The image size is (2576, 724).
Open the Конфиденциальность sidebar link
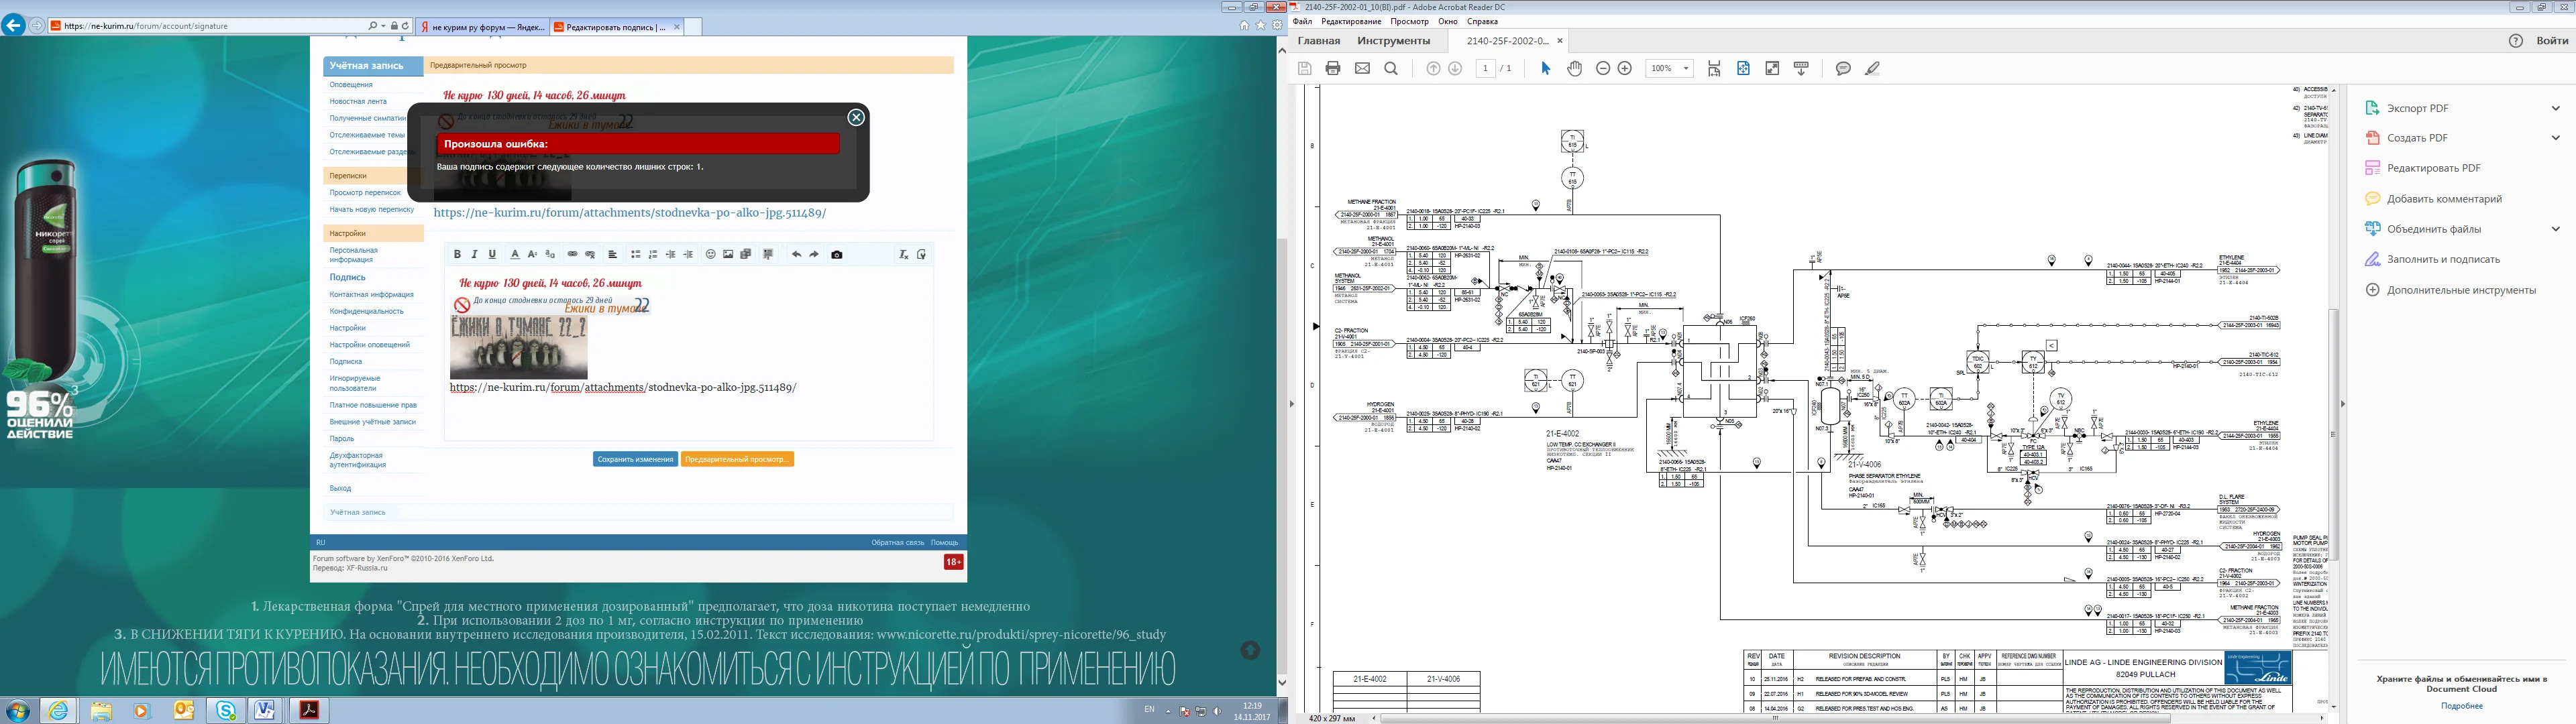(x=366, y=311)
